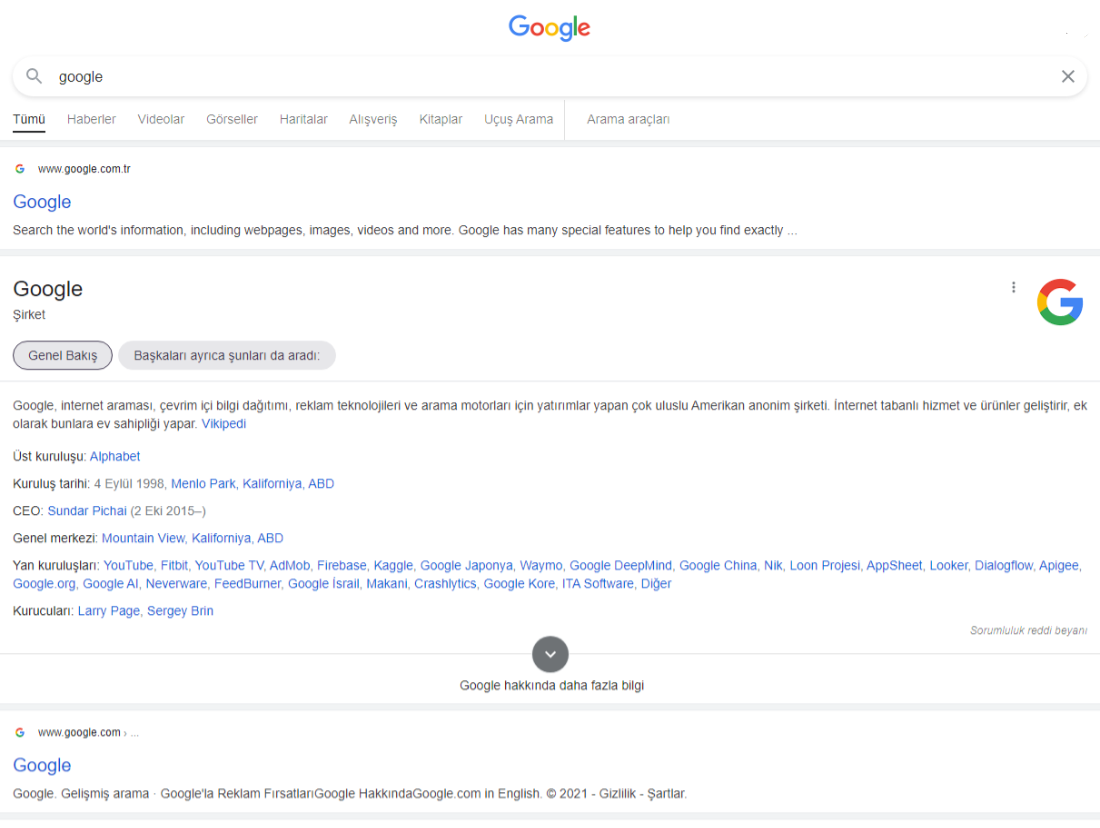Click the www.google.com.tr URL

[x=84, y=168]
